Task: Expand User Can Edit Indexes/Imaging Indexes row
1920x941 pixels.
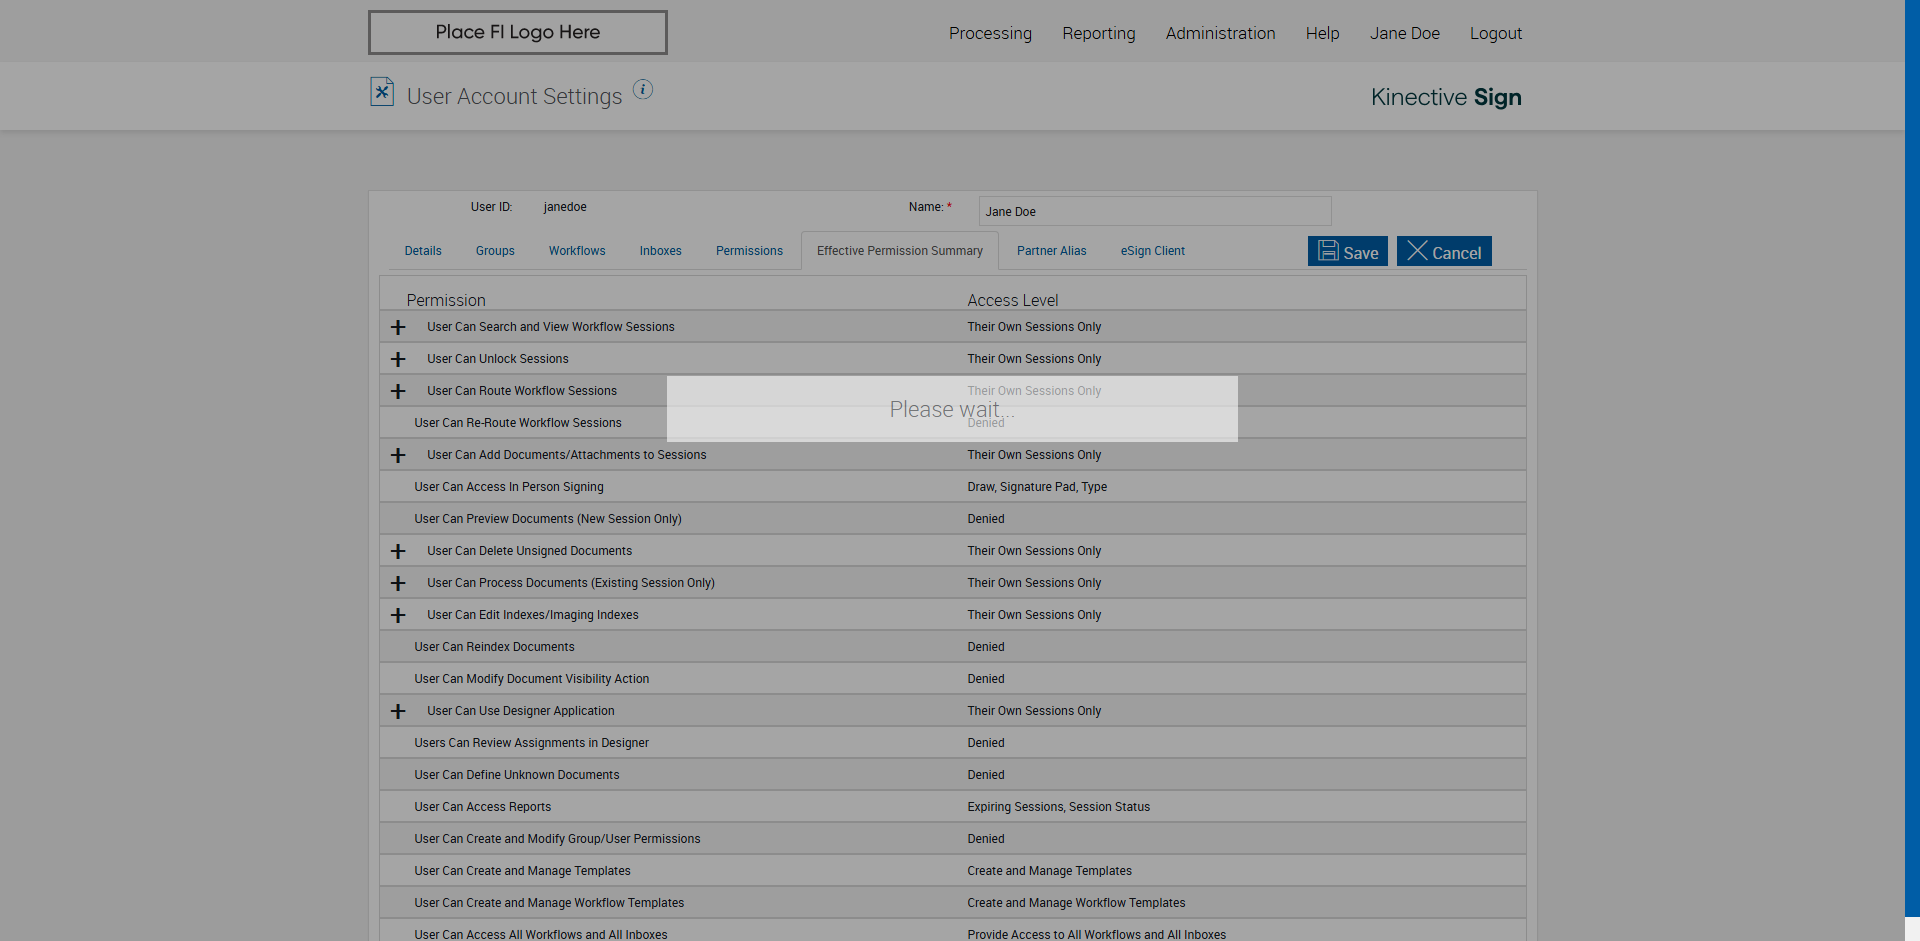Action: tap(398, 615)
